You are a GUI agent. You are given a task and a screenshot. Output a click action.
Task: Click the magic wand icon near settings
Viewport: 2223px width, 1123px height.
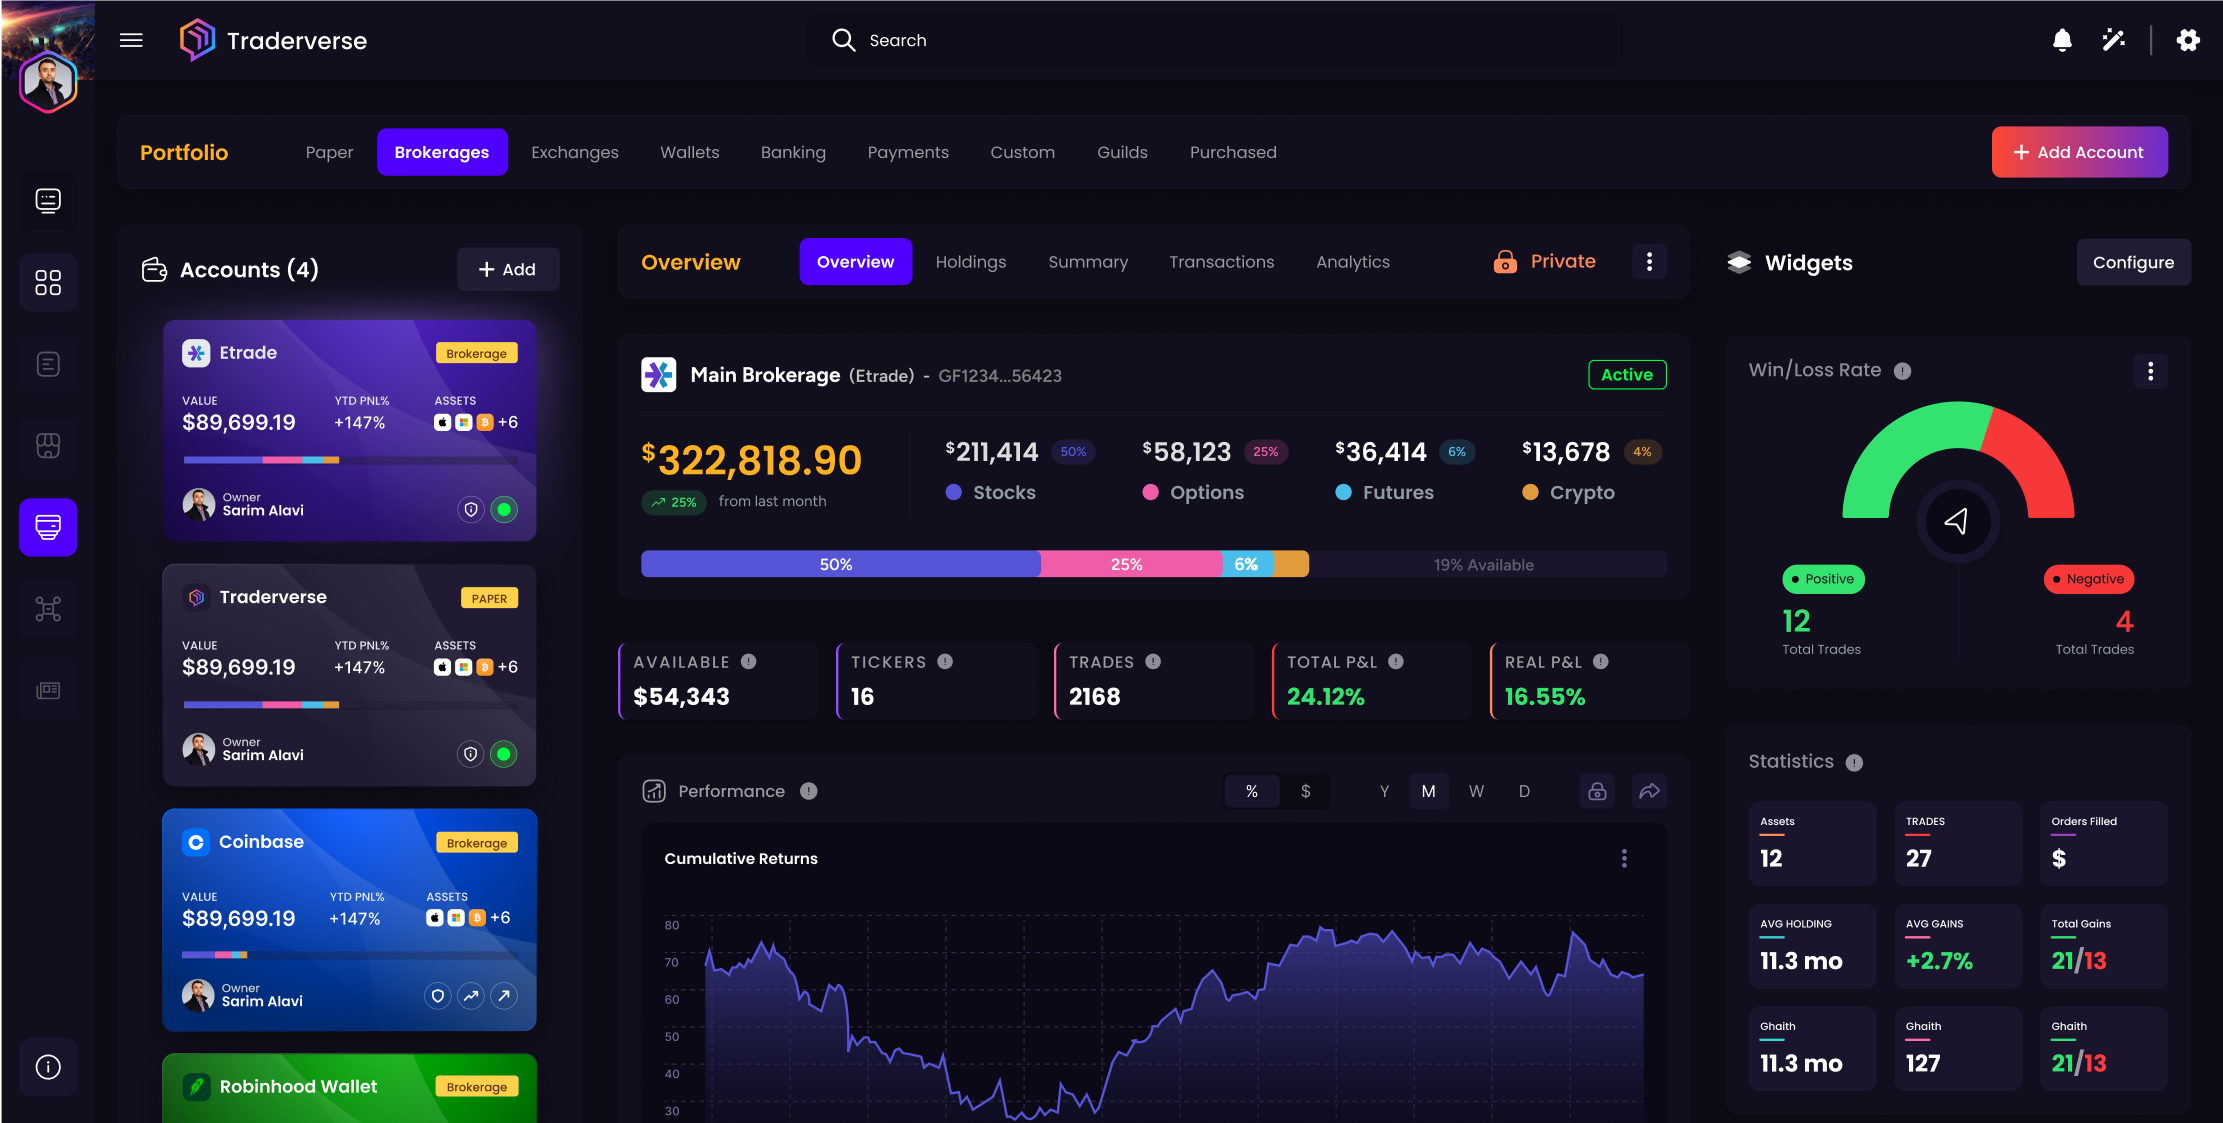[x=2113, y=40]
